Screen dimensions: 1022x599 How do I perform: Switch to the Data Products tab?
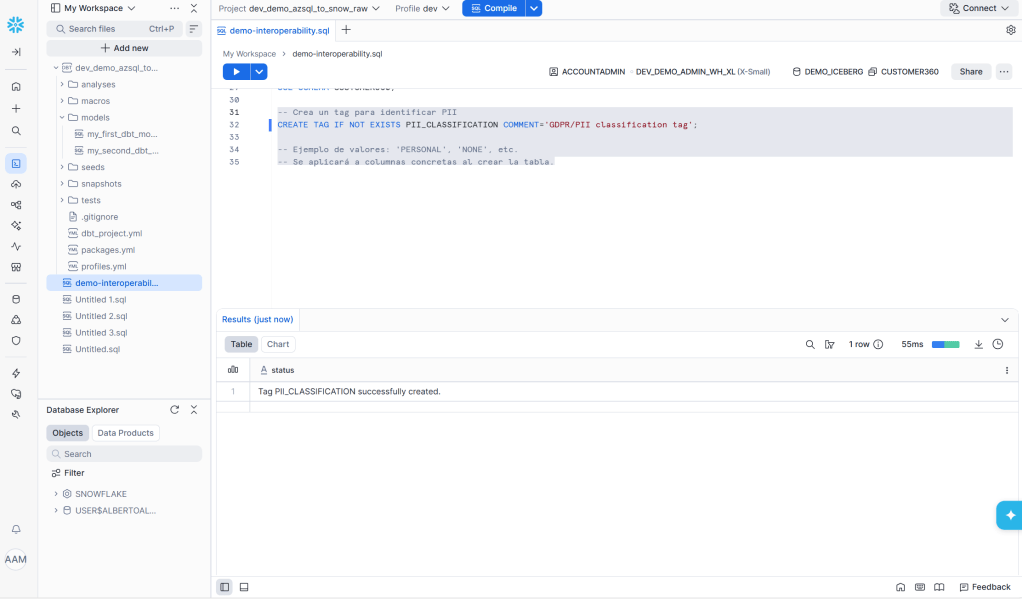tap(125, 433)
